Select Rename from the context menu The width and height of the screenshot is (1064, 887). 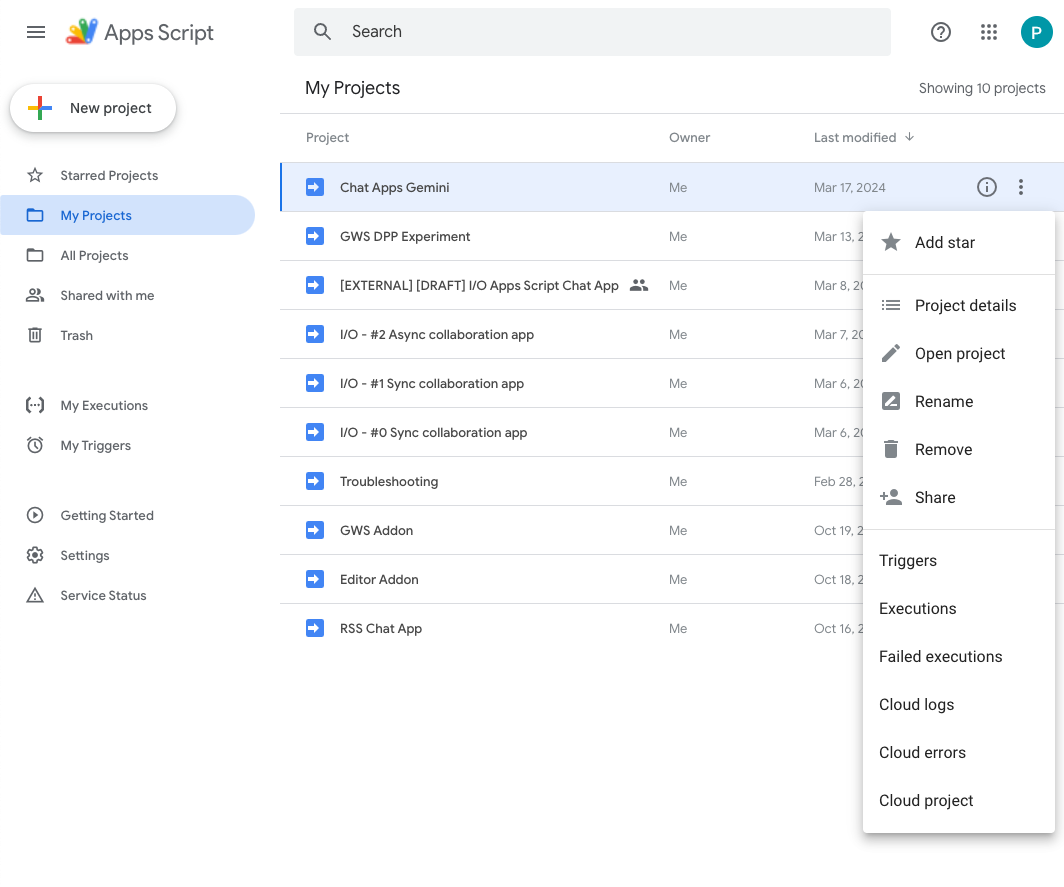click(943, 402)
